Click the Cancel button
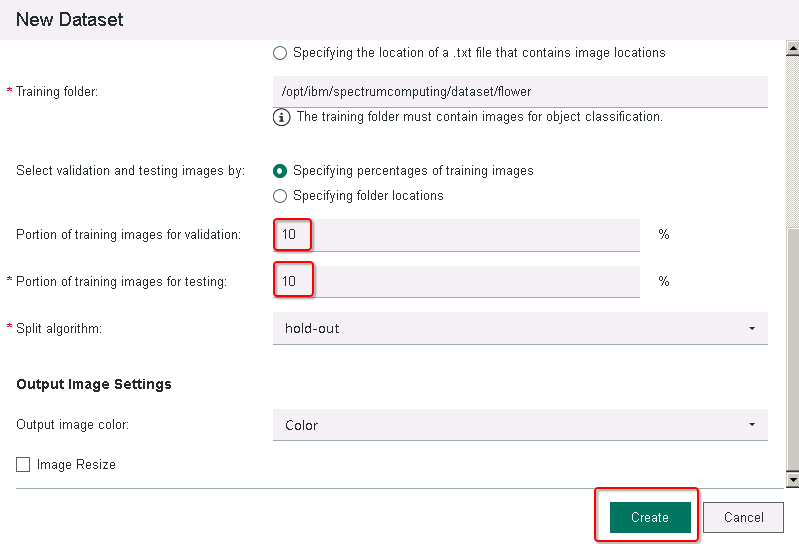The width and height of the screenshot is (799, 544). pos(743,518)
